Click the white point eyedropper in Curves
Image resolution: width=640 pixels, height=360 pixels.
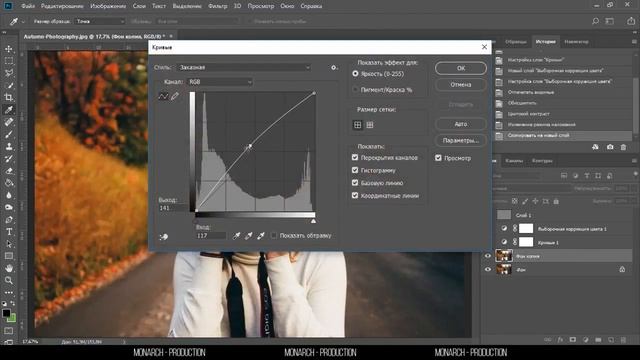click(x=261, y=236)
